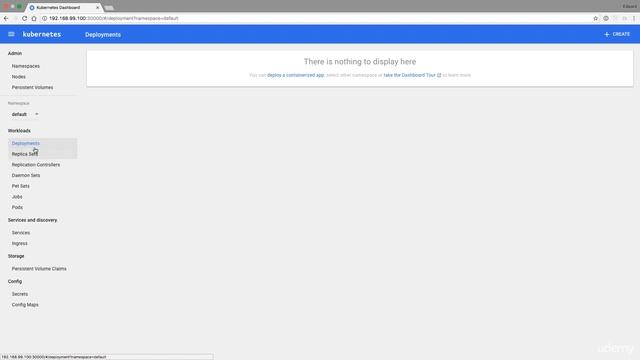Screen dimensions: 640x360
Task: Open the Chrome menu dots
Action: coord(634,18)
